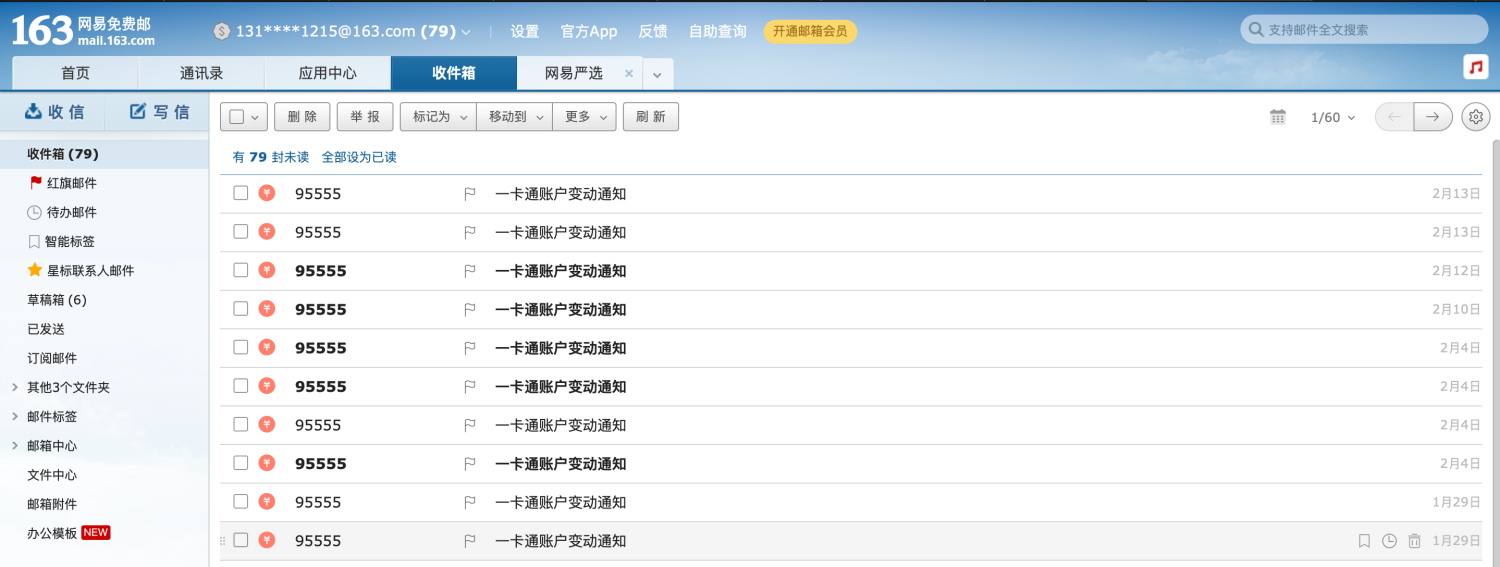The width and height of the screenshot is (1500, 567).
Task: Click the full-text mail search field
Action: click(1364, 30)
